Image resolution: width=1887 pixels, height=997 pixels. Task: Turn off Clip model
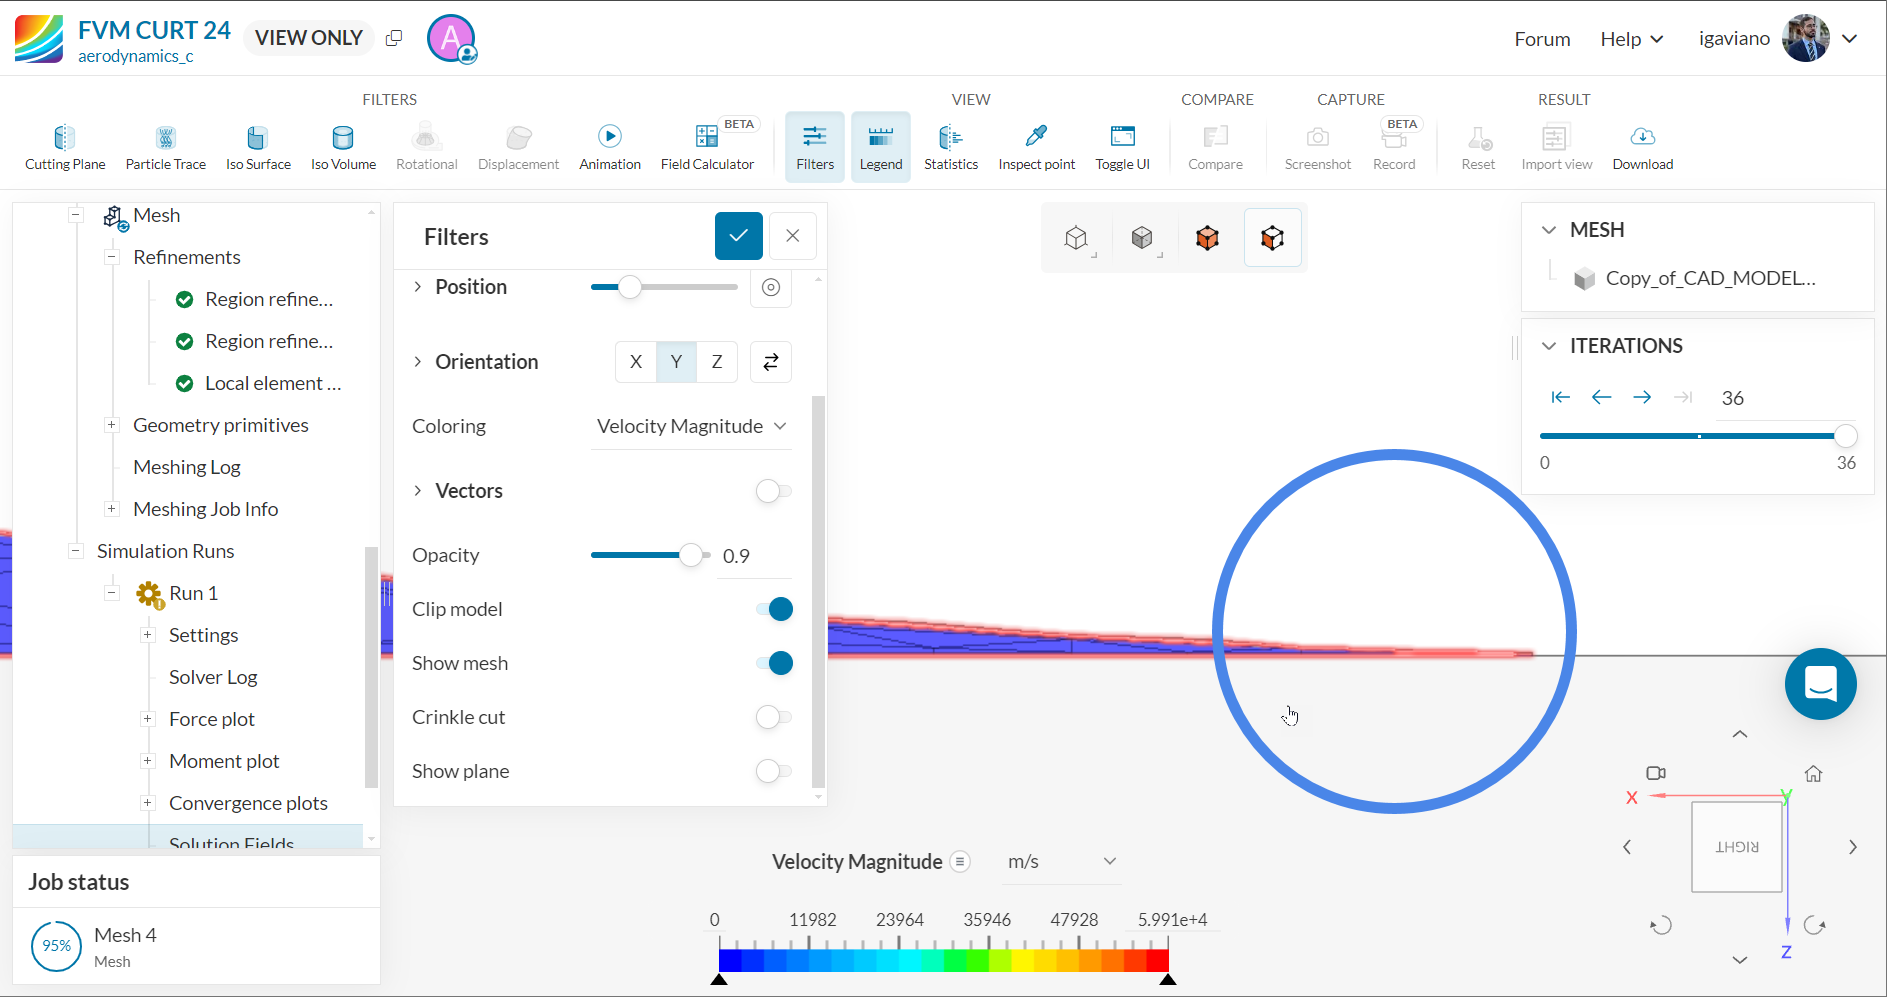coord(775,609)
